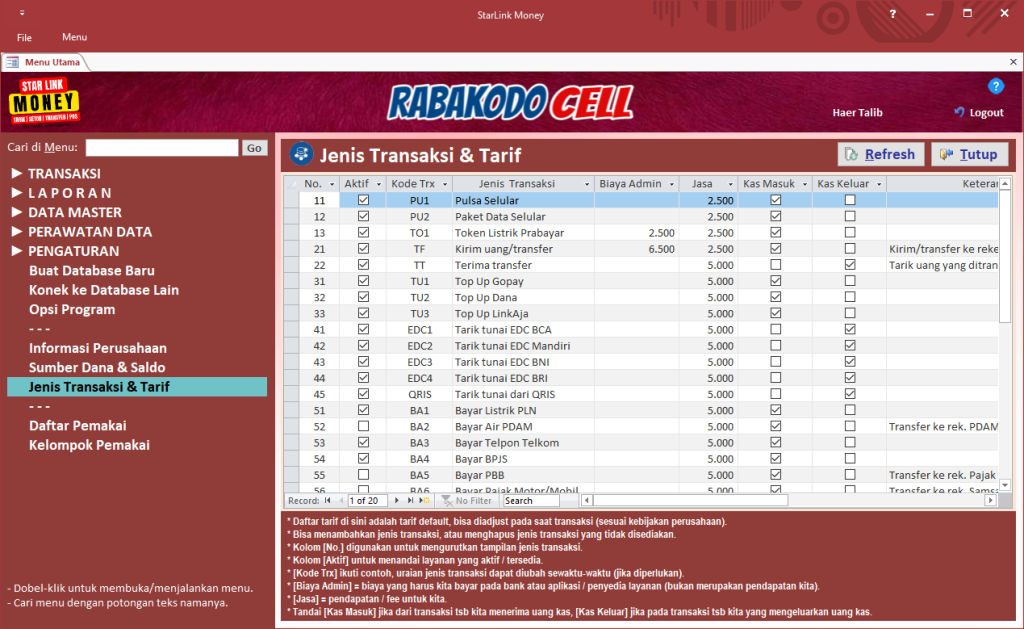Toggle Kas Masuk for Terima transfer

[775, 265]
